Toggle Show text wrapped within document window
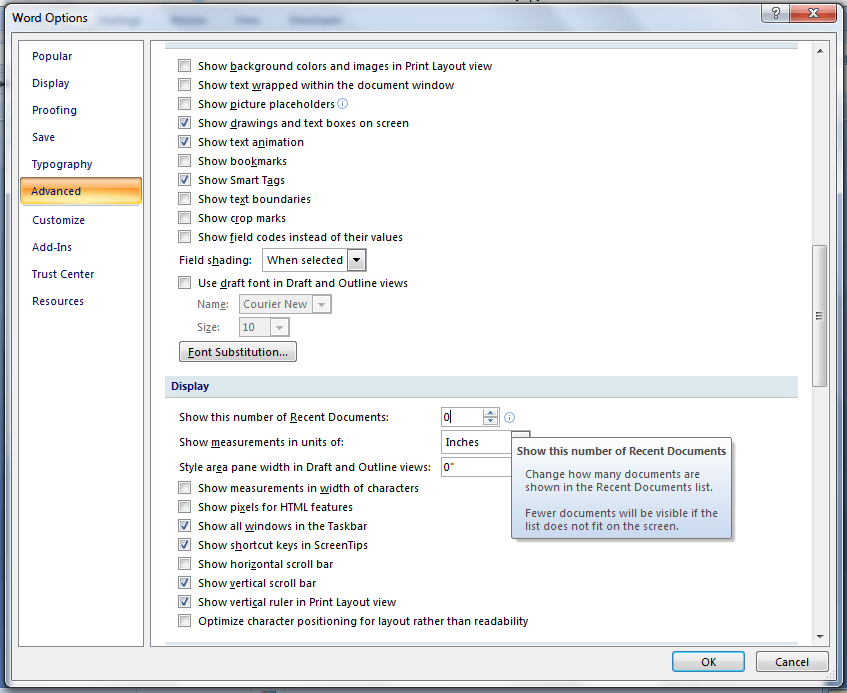847x693 pixels. tap(185, 85)
